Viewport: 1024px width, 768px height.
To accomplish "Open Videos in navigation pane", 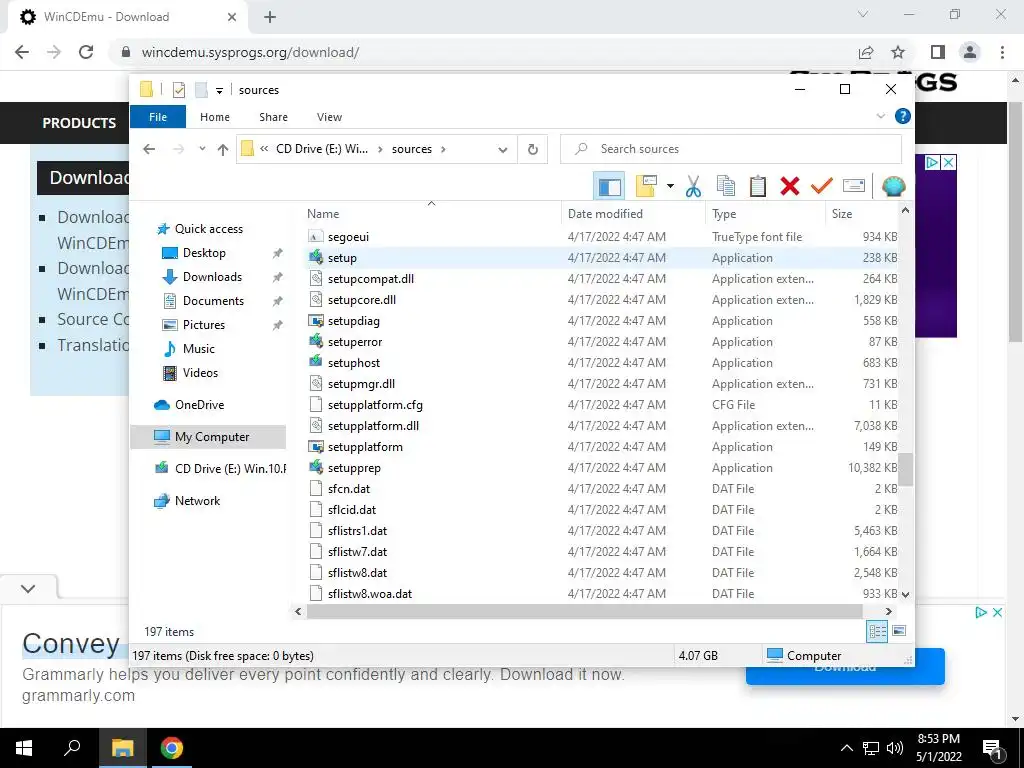I will [200, 373].
